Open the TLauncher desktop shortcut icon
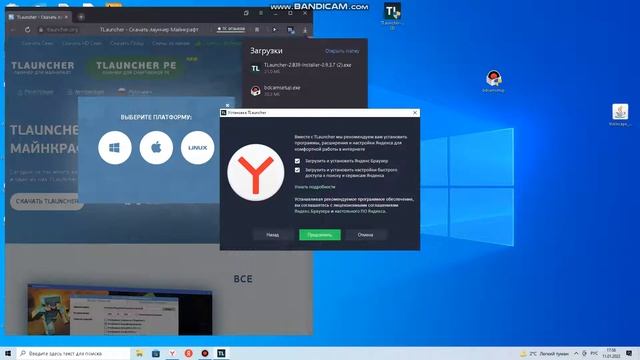The image size is (640, 360). 392,16
